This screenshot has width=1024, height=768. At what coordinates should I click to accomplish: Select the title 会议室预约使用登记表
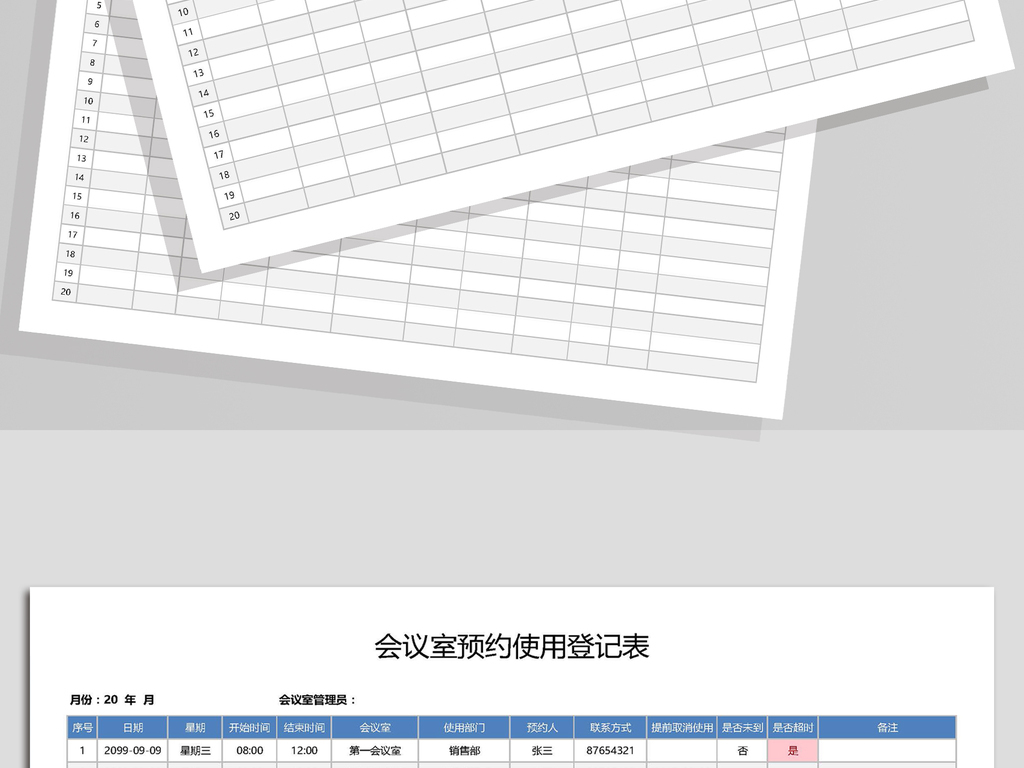point(512,644)
